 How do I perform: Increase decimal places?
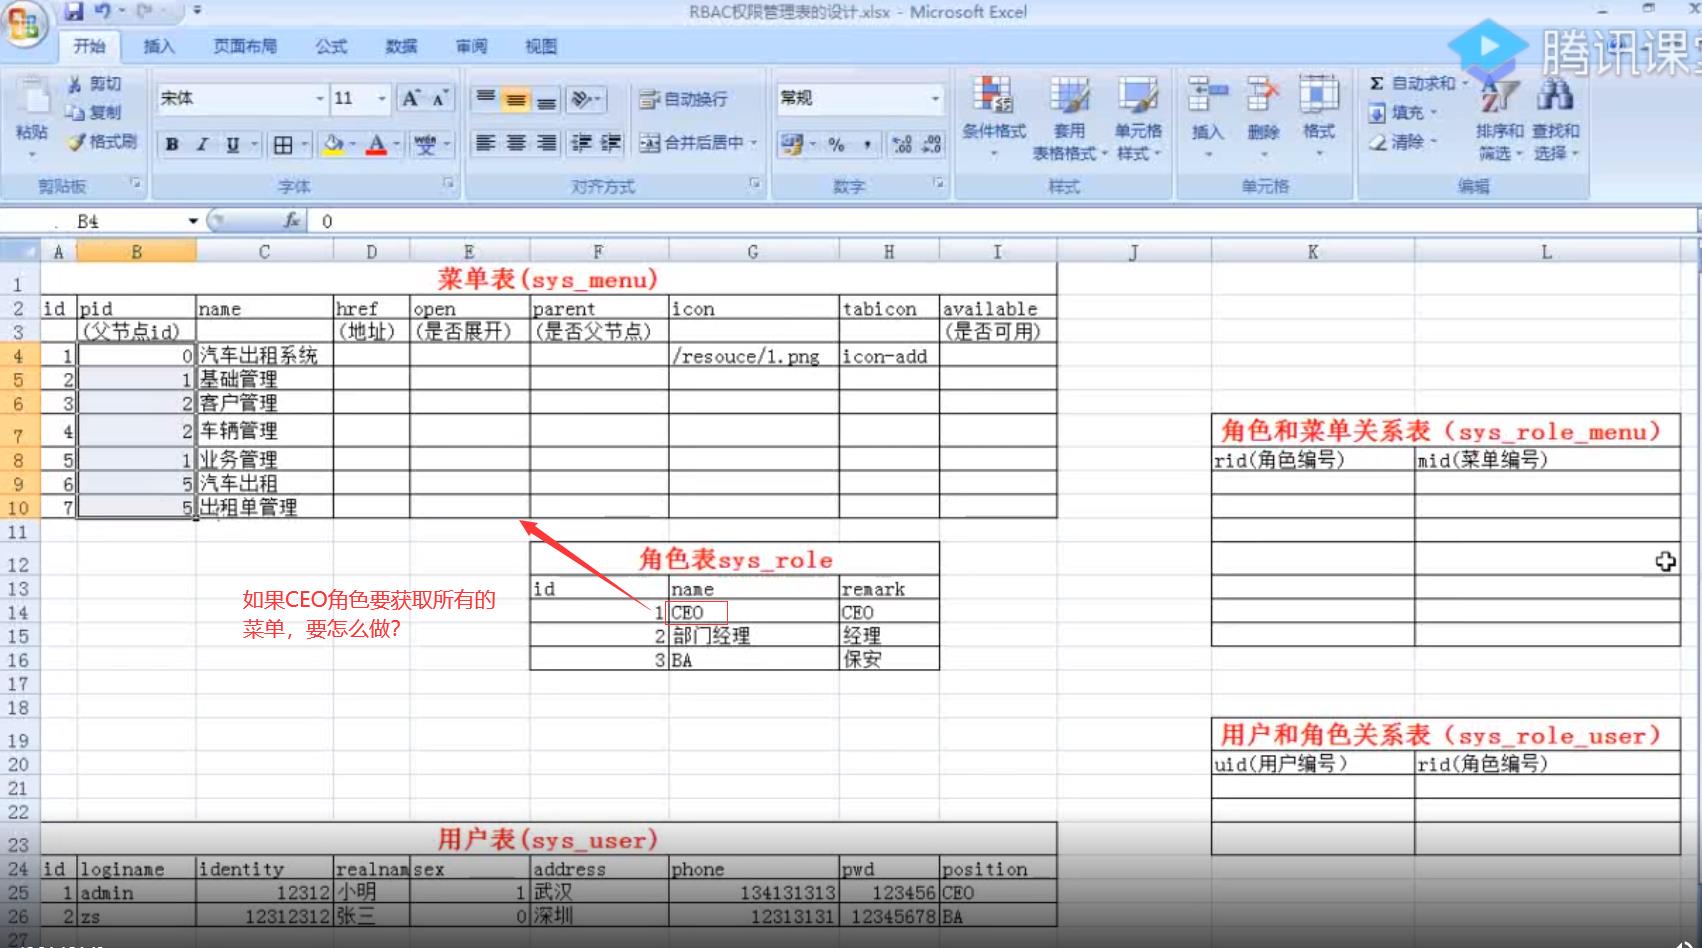902,145
